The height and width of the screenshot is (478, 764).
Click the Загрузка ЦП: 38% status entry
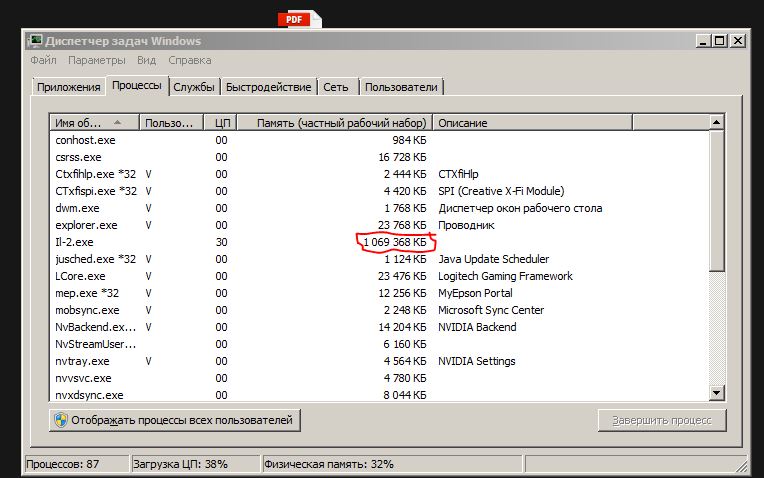pyautogui.click(x=195, y=464)
